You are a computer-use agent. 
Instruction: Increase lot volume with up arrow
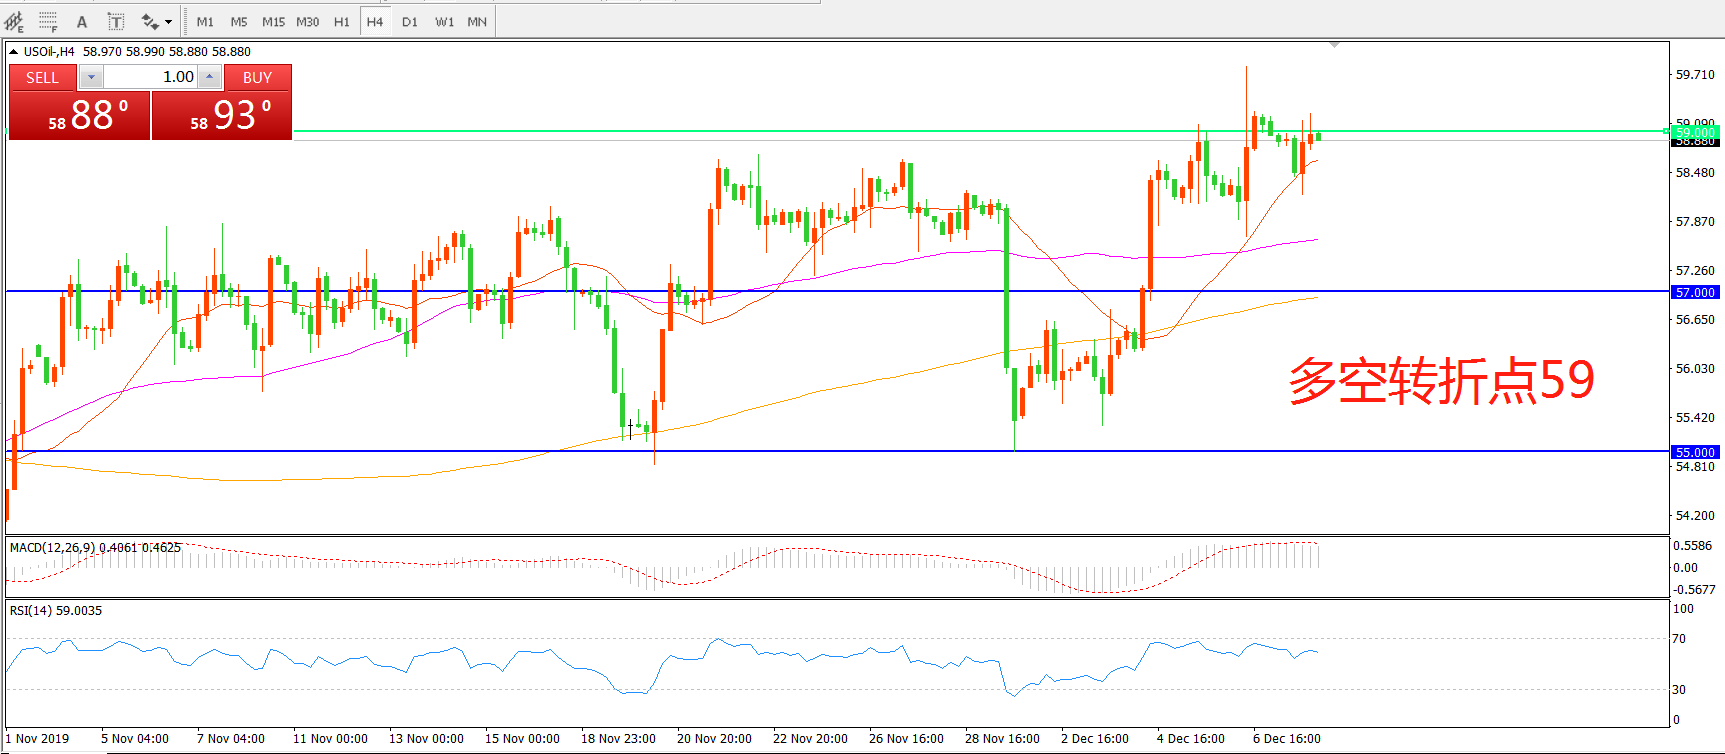click(x=209, y=77)
